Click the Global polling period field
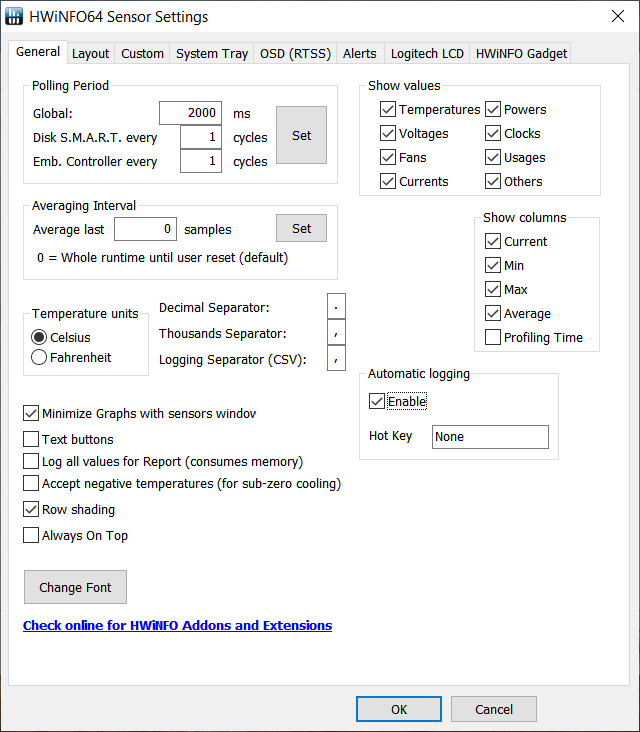Screen dimensions: 640x732 (x=190, y=113)
